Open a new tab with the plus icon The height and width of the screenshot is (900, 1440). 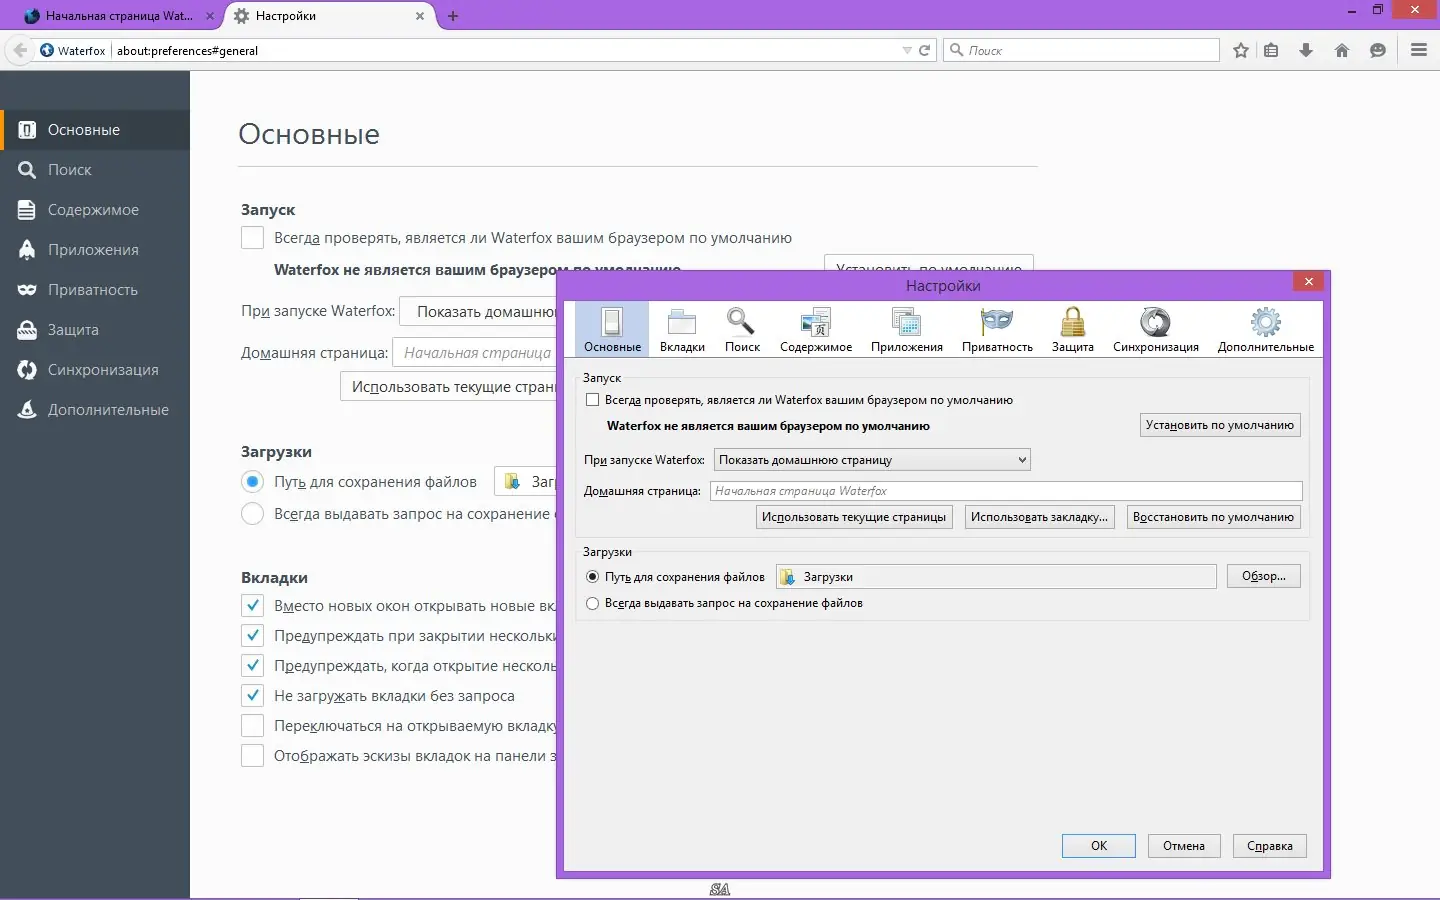click(453, 16)
